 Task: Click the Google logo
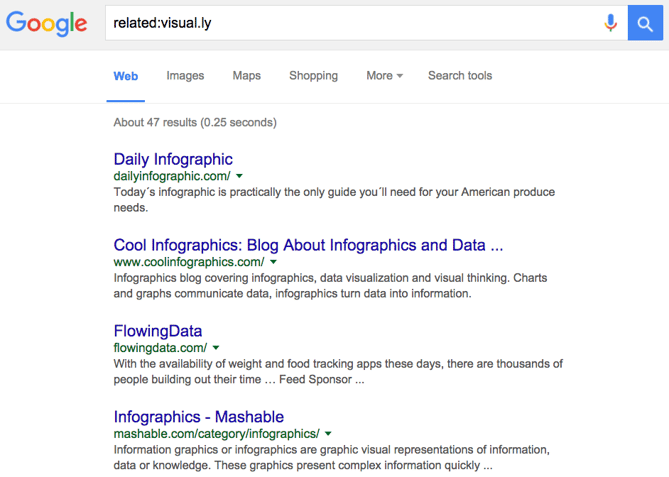[x=47, y=22]
